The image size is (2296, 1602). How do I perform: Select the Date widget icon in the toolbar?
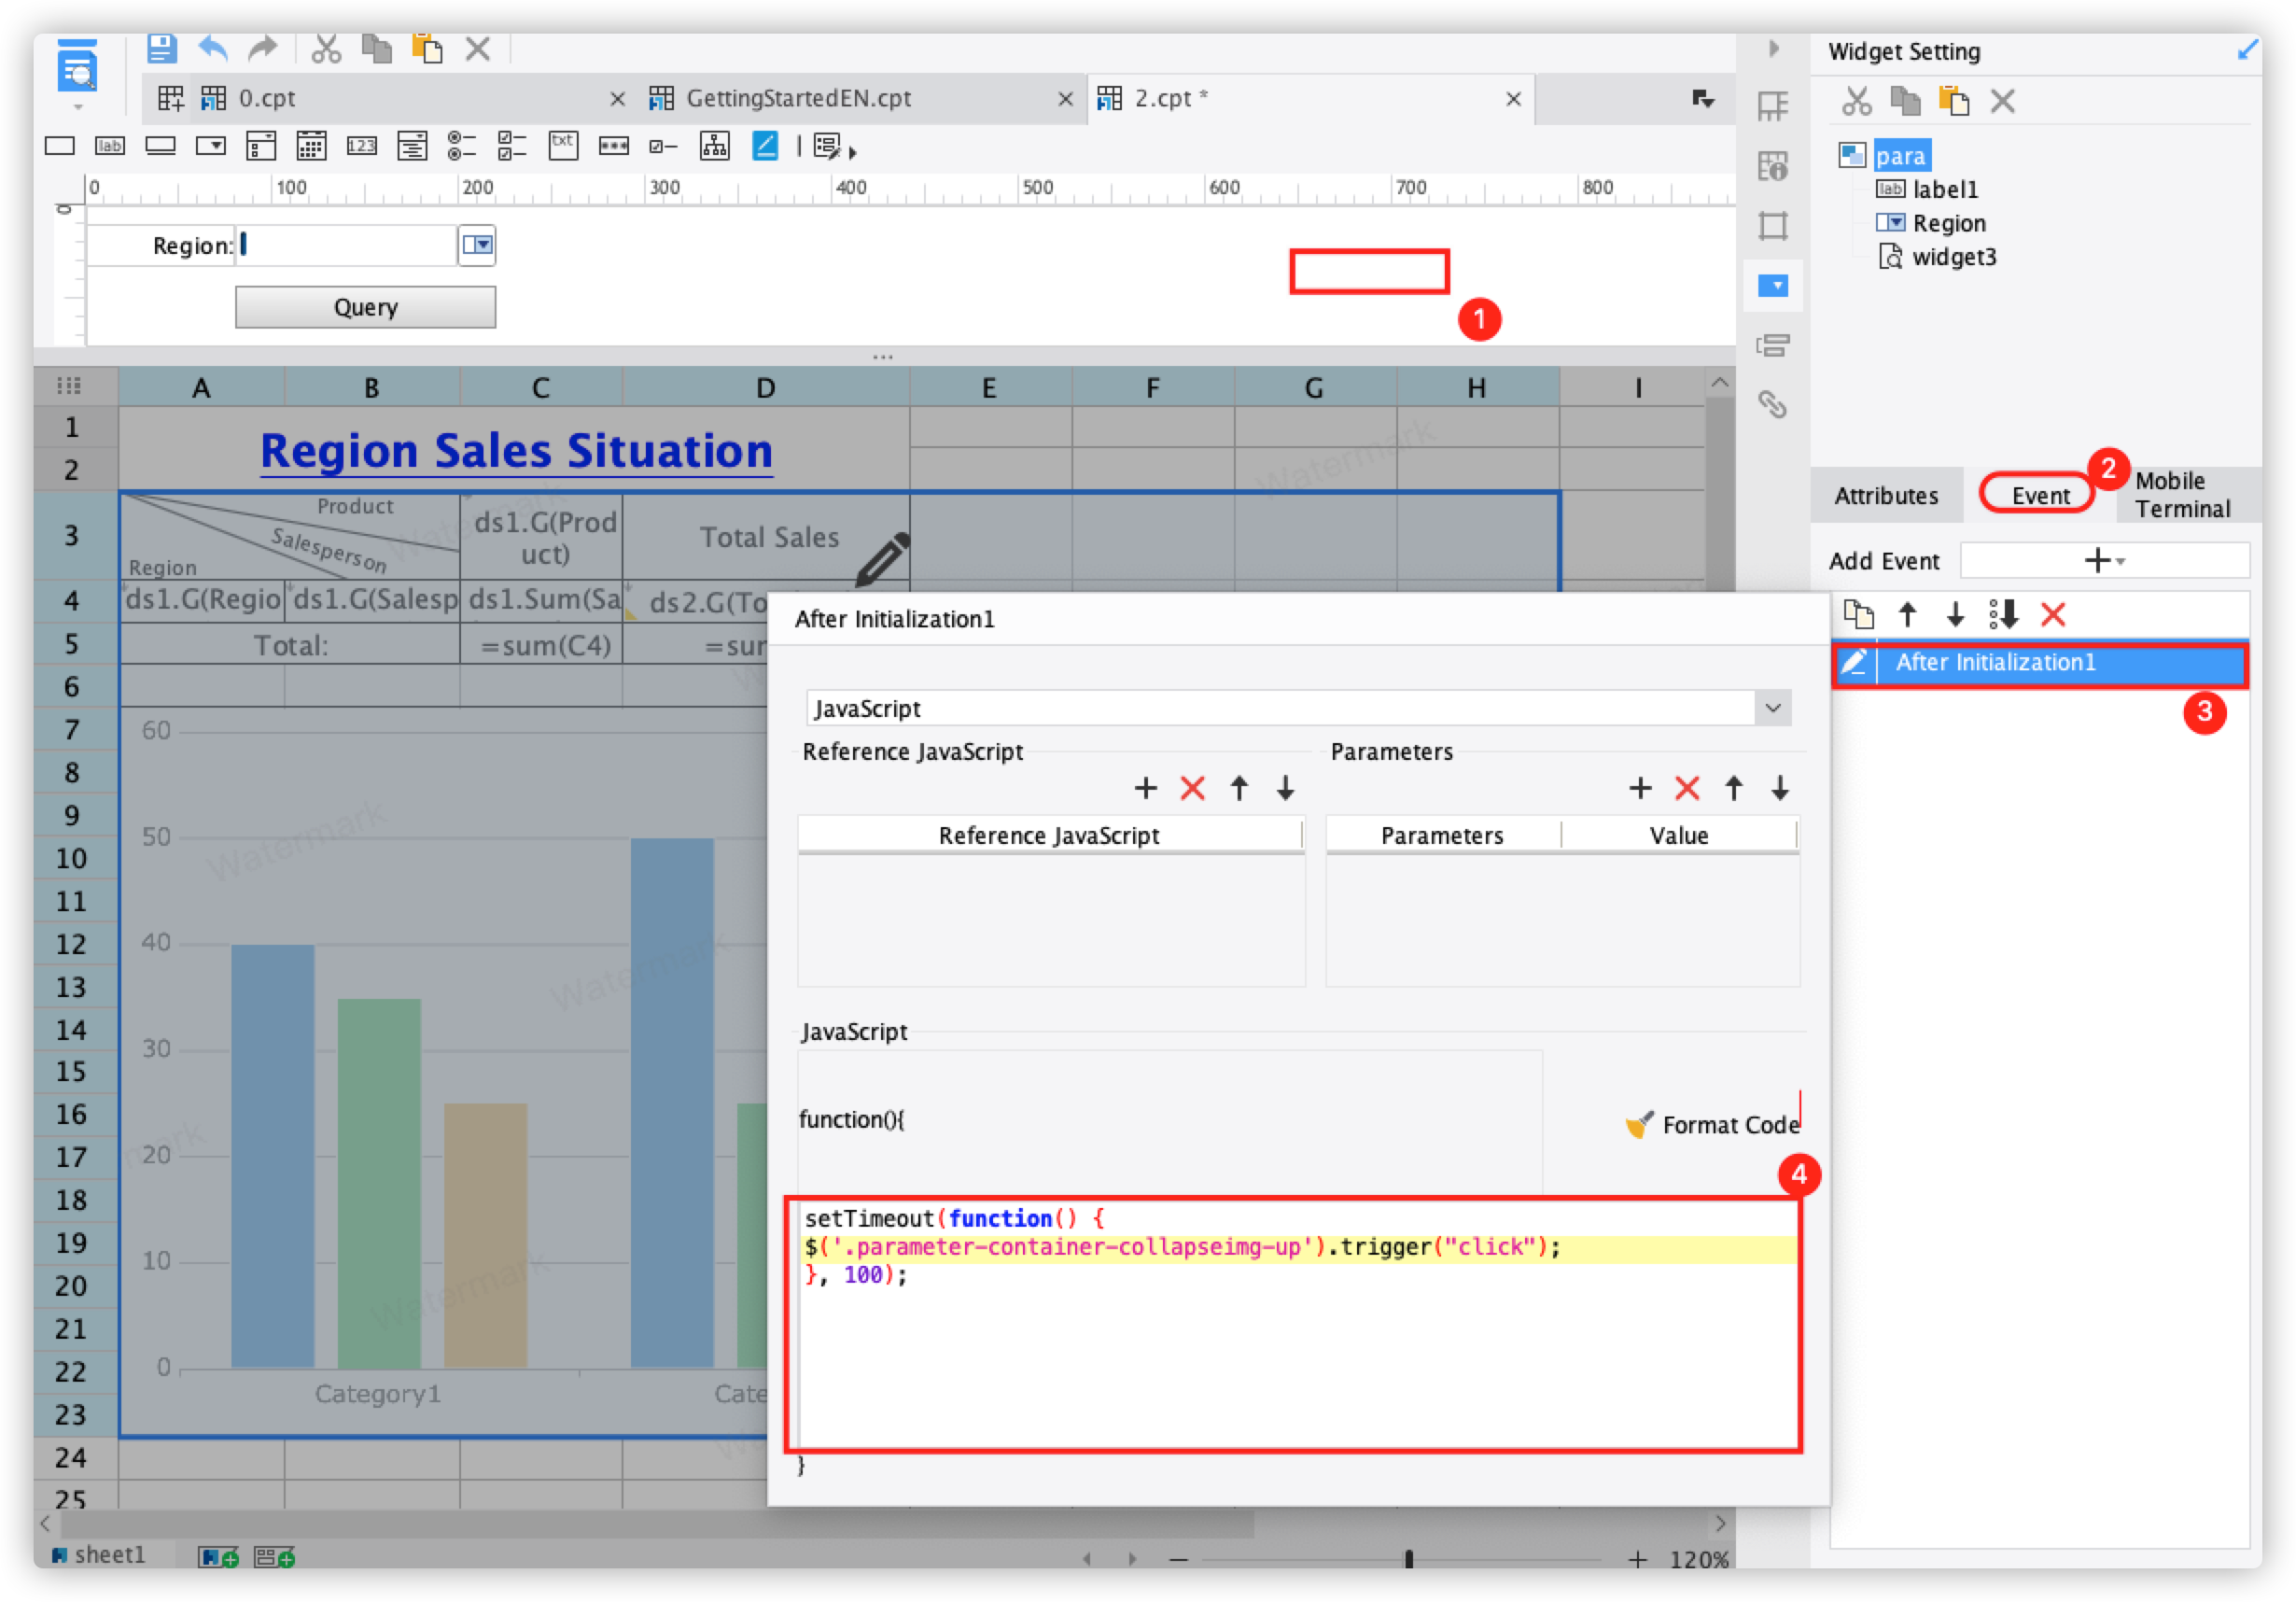(311, 147)
